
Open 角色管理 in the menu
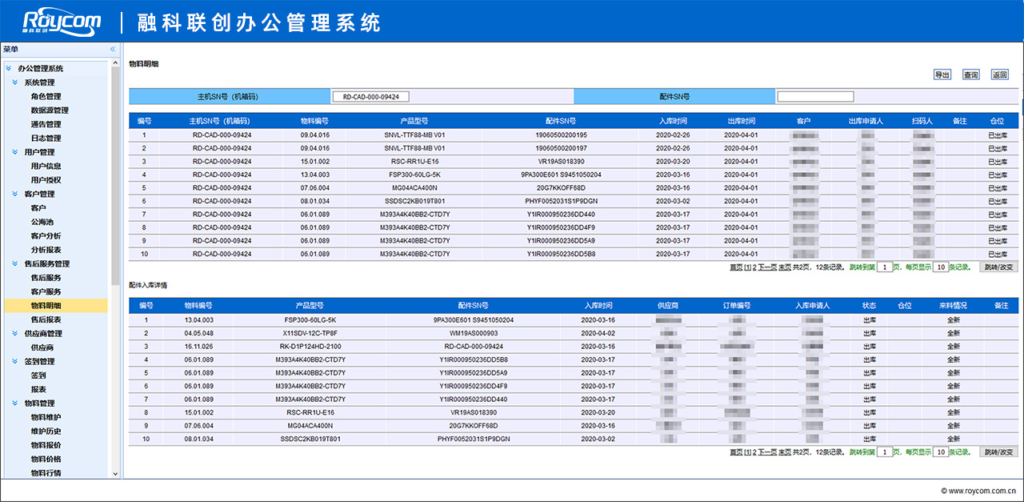(46, 97)
